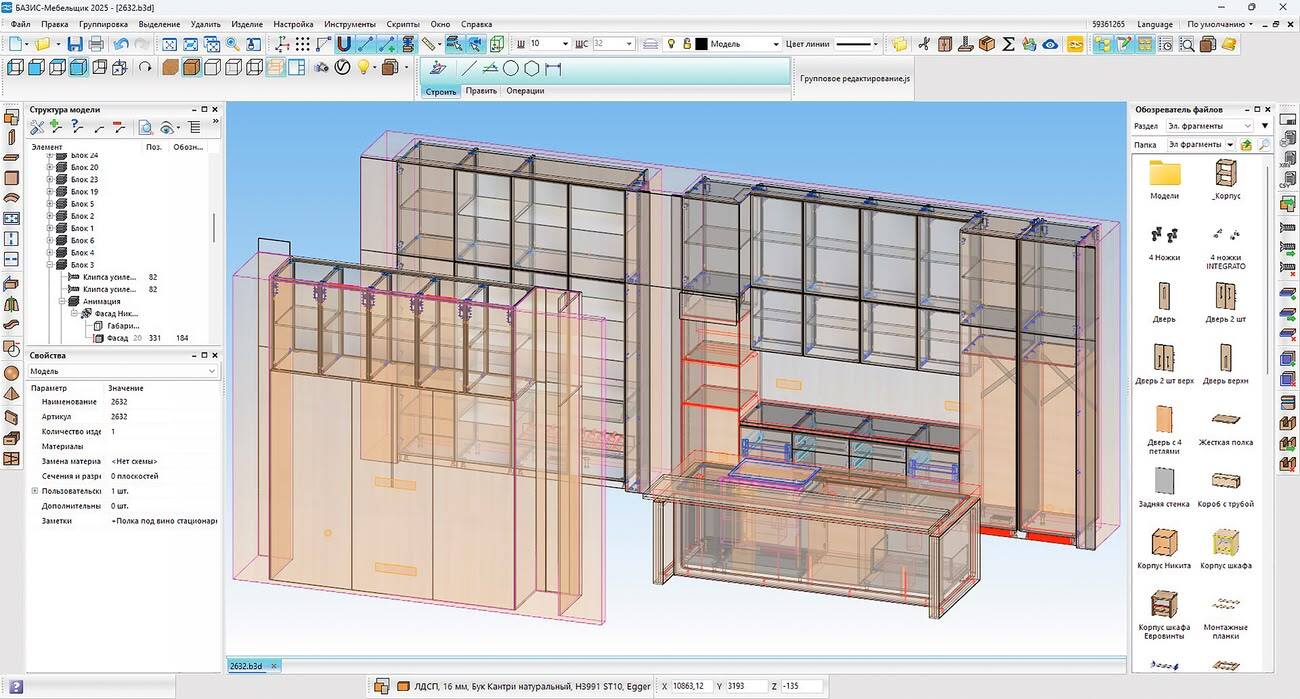Click the Language button
Viewport: 1300px width, 699px height.
(x=1155, y=24)
